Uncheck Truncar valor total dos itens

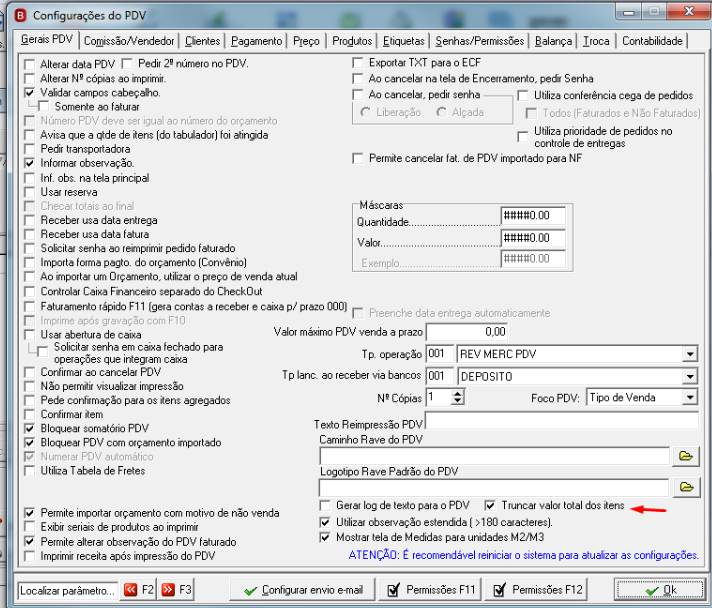click(490, 505)
